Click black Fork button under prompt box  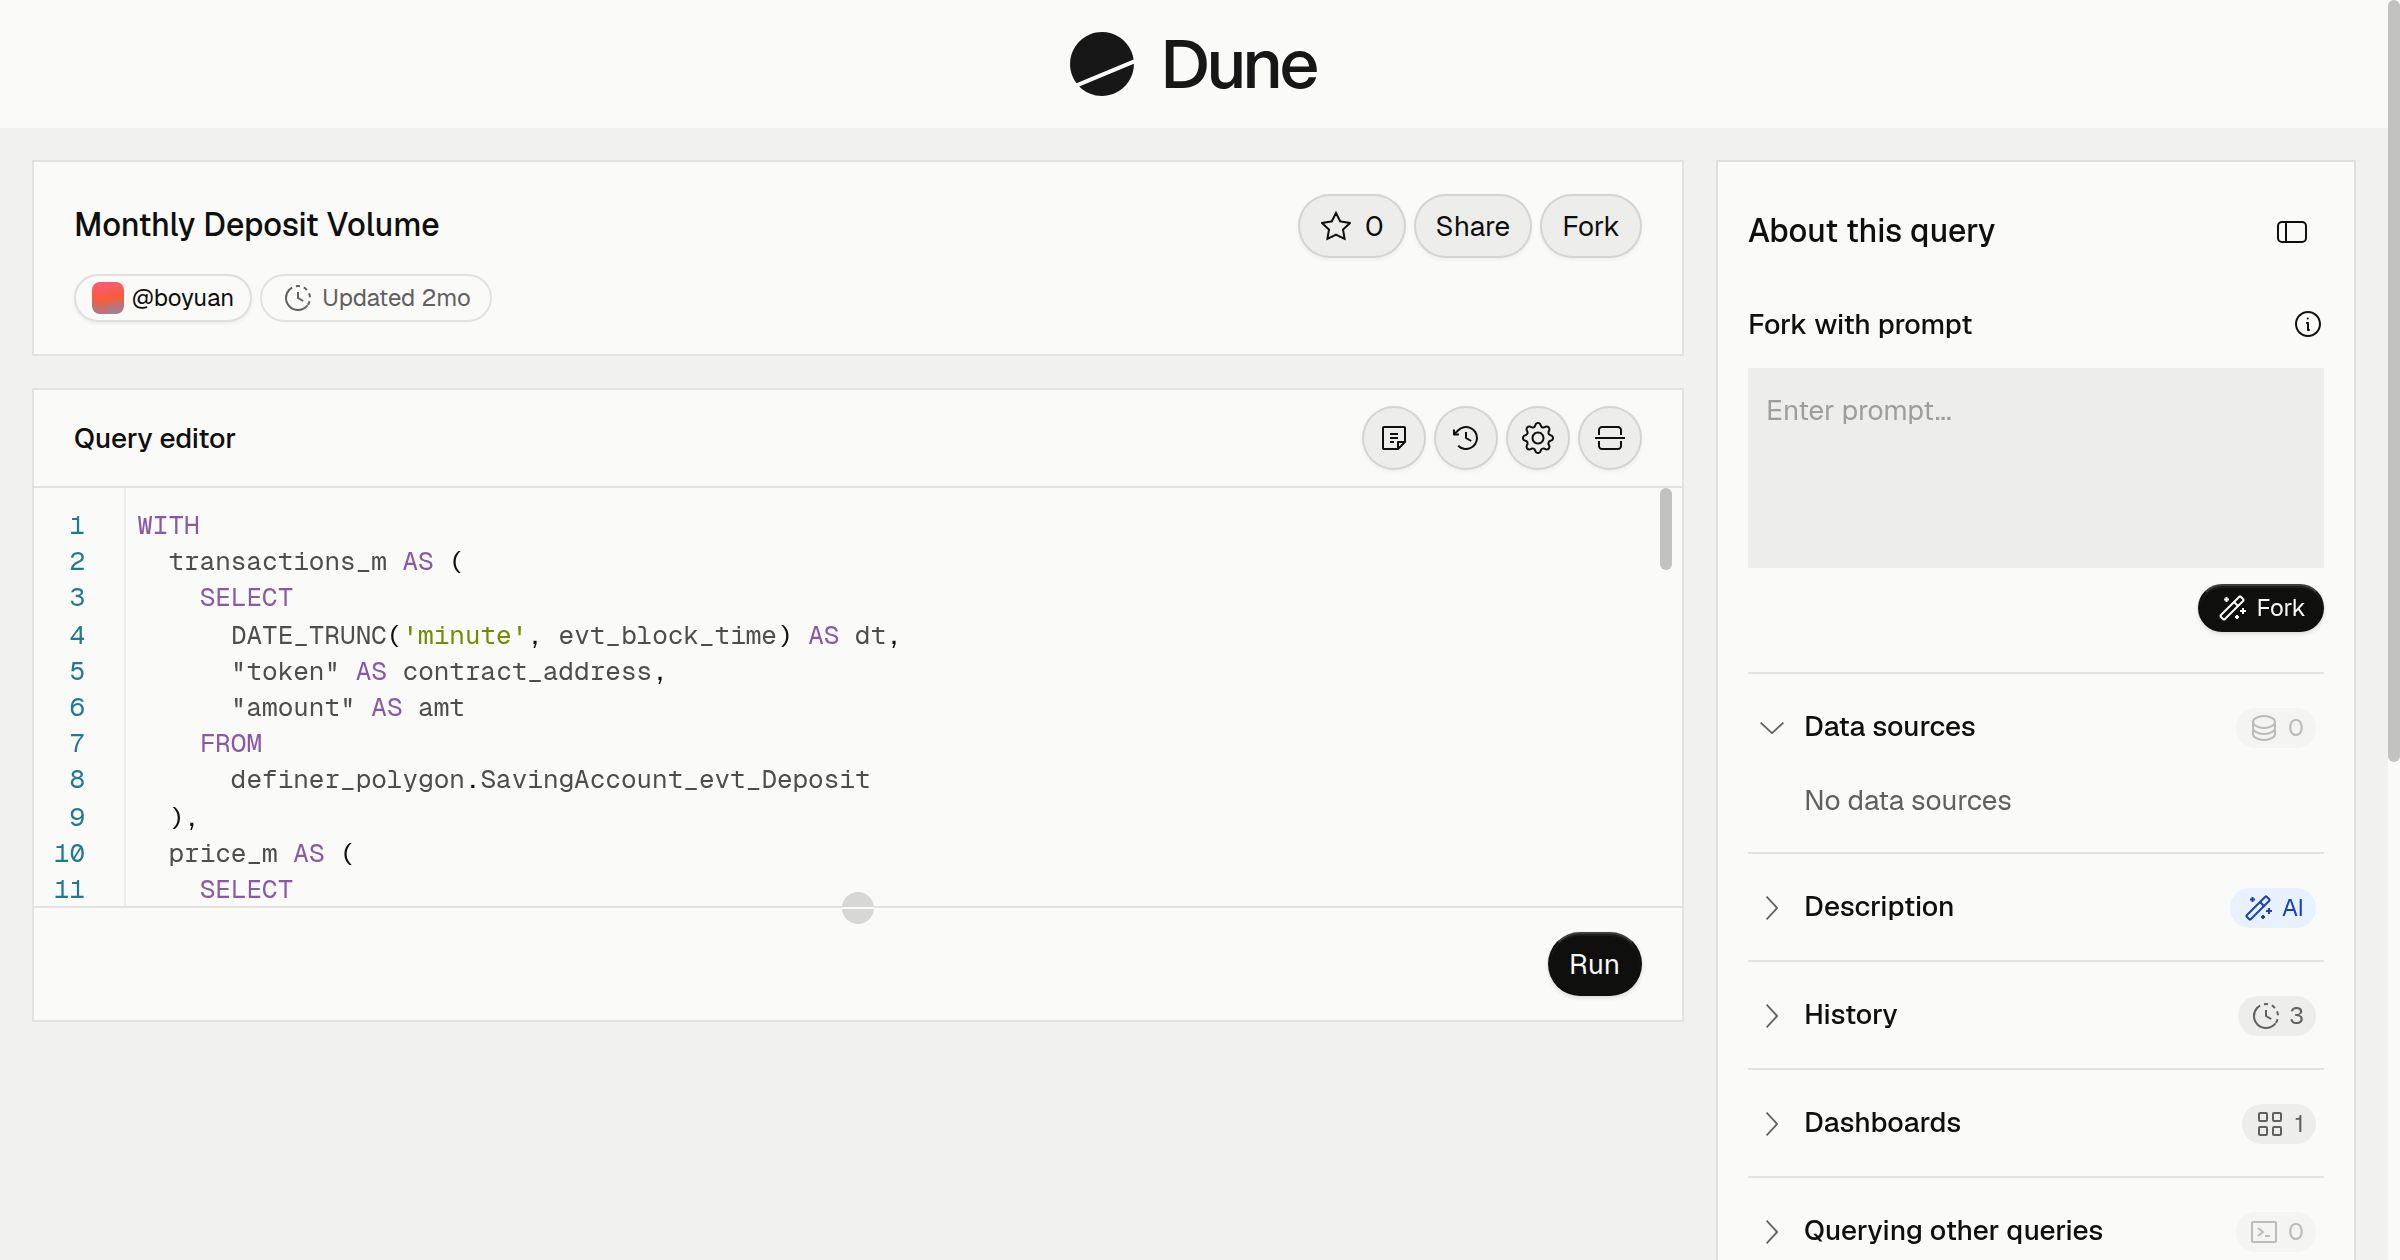click(x=2260, y=608)
